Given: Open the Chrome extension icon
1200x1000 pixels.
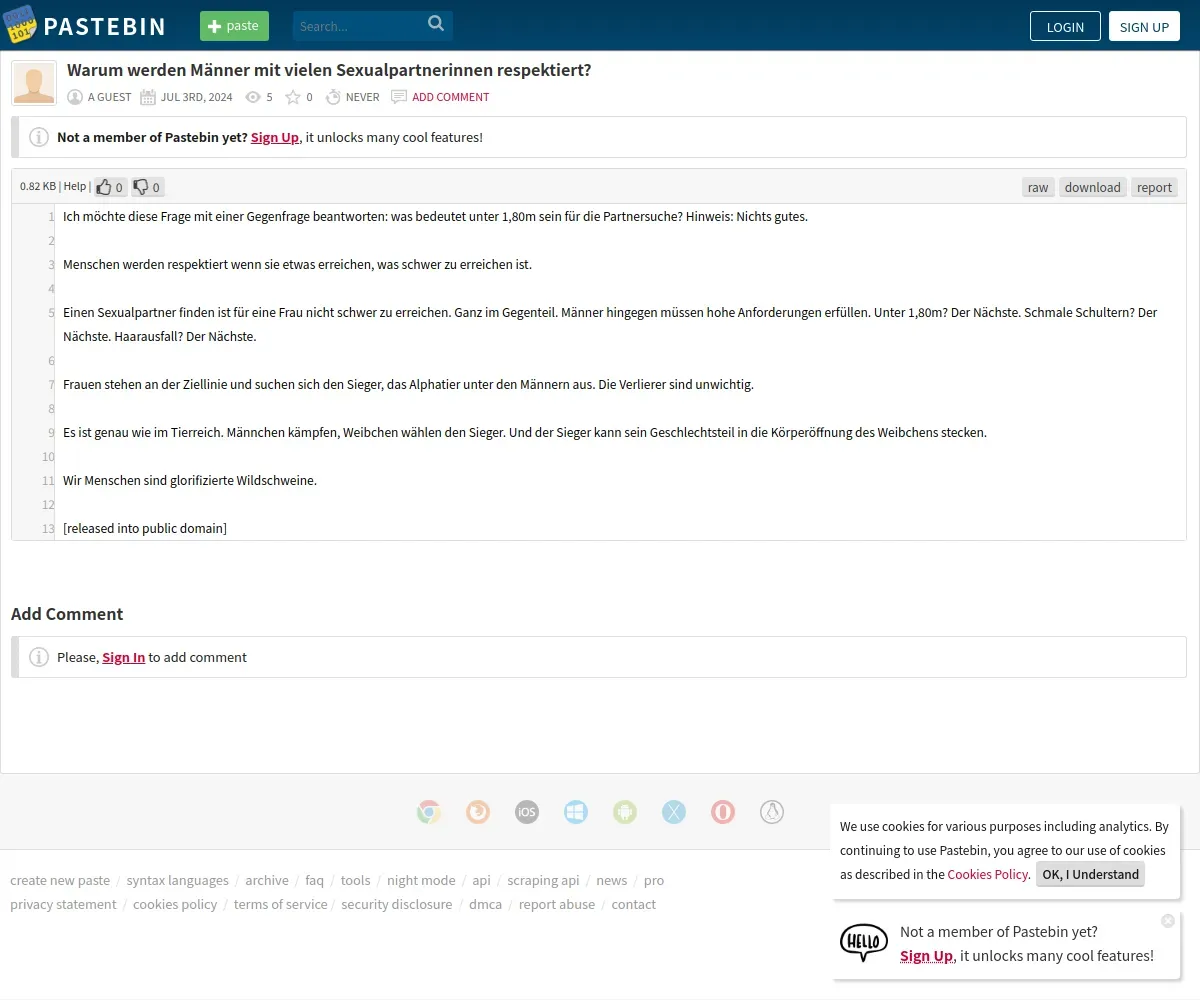Looking at the screenshot, I should (429, 812).
